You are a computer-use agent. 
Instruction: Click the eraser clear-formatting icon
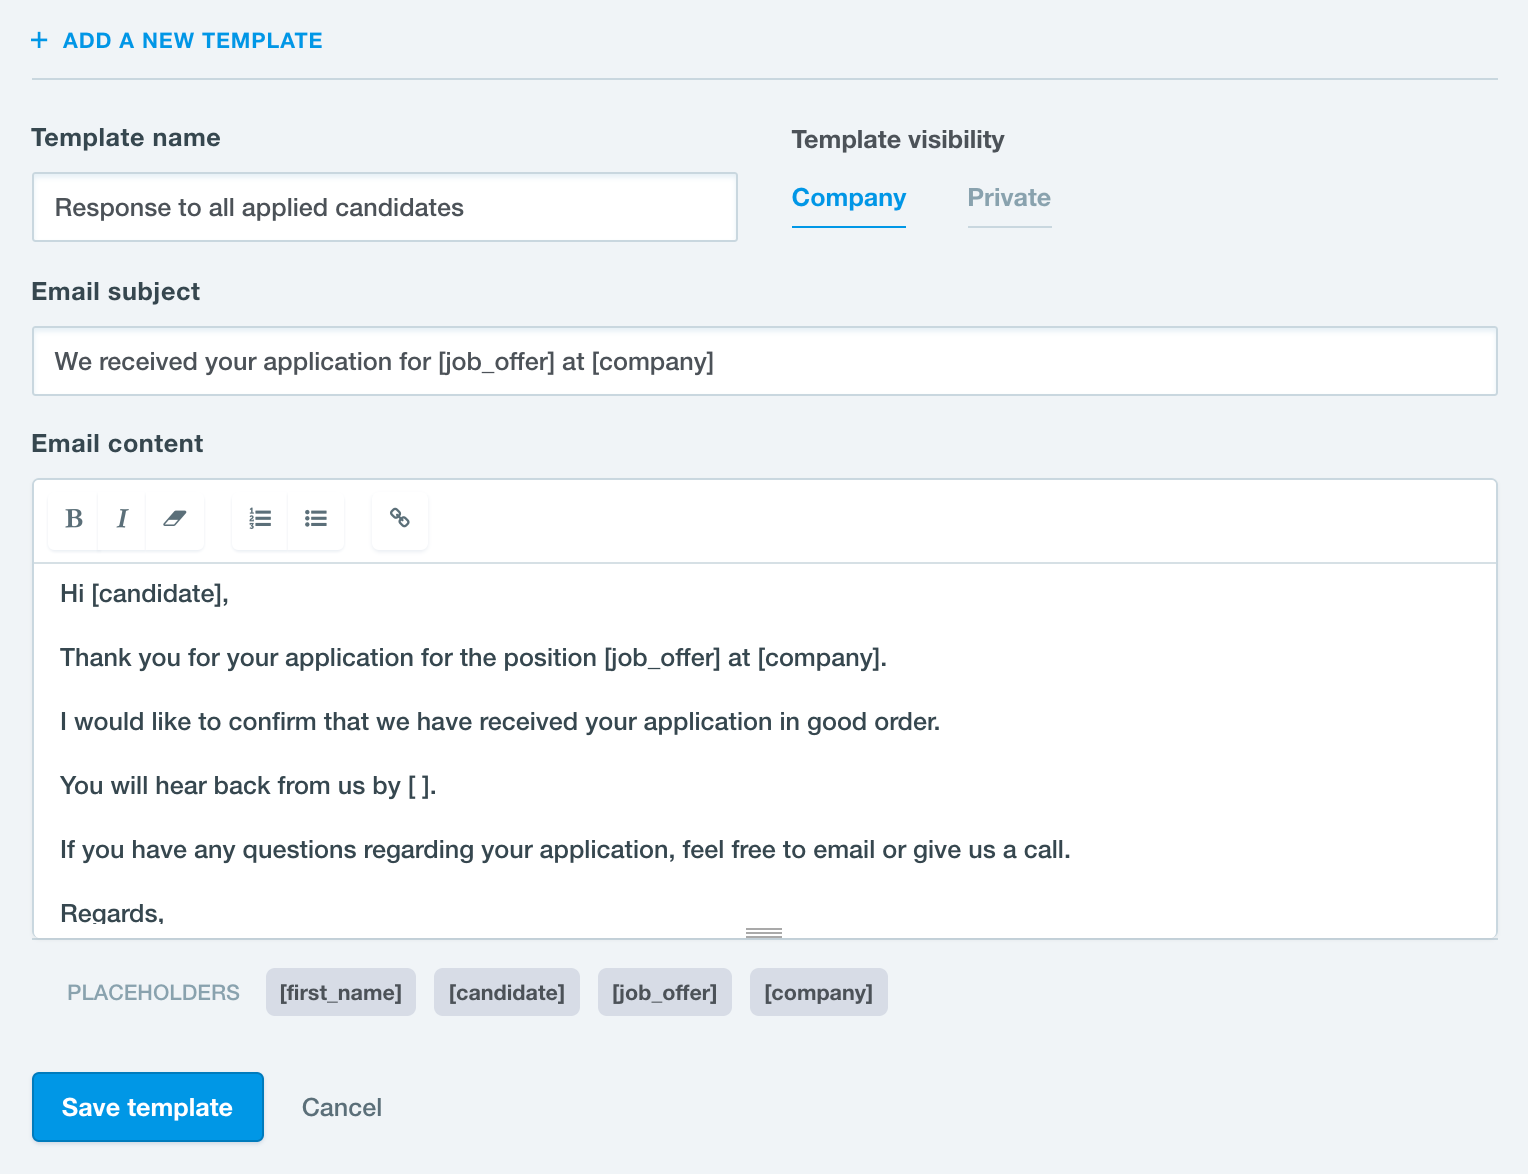(x=174, y=519)
